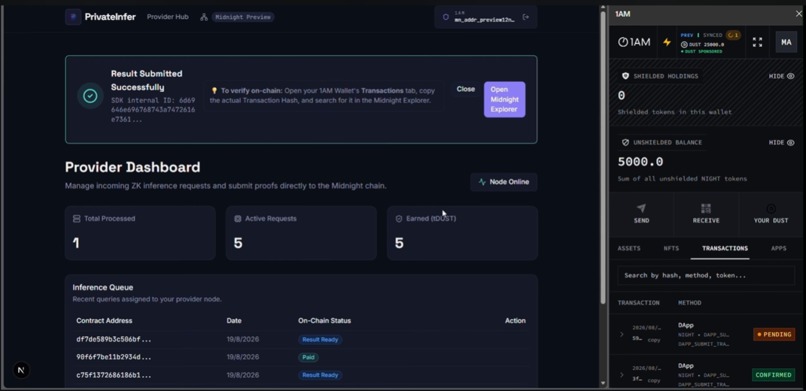Close the 1AM wallet side panel
This screenshot has height=391, width=806.
[799, 14]
